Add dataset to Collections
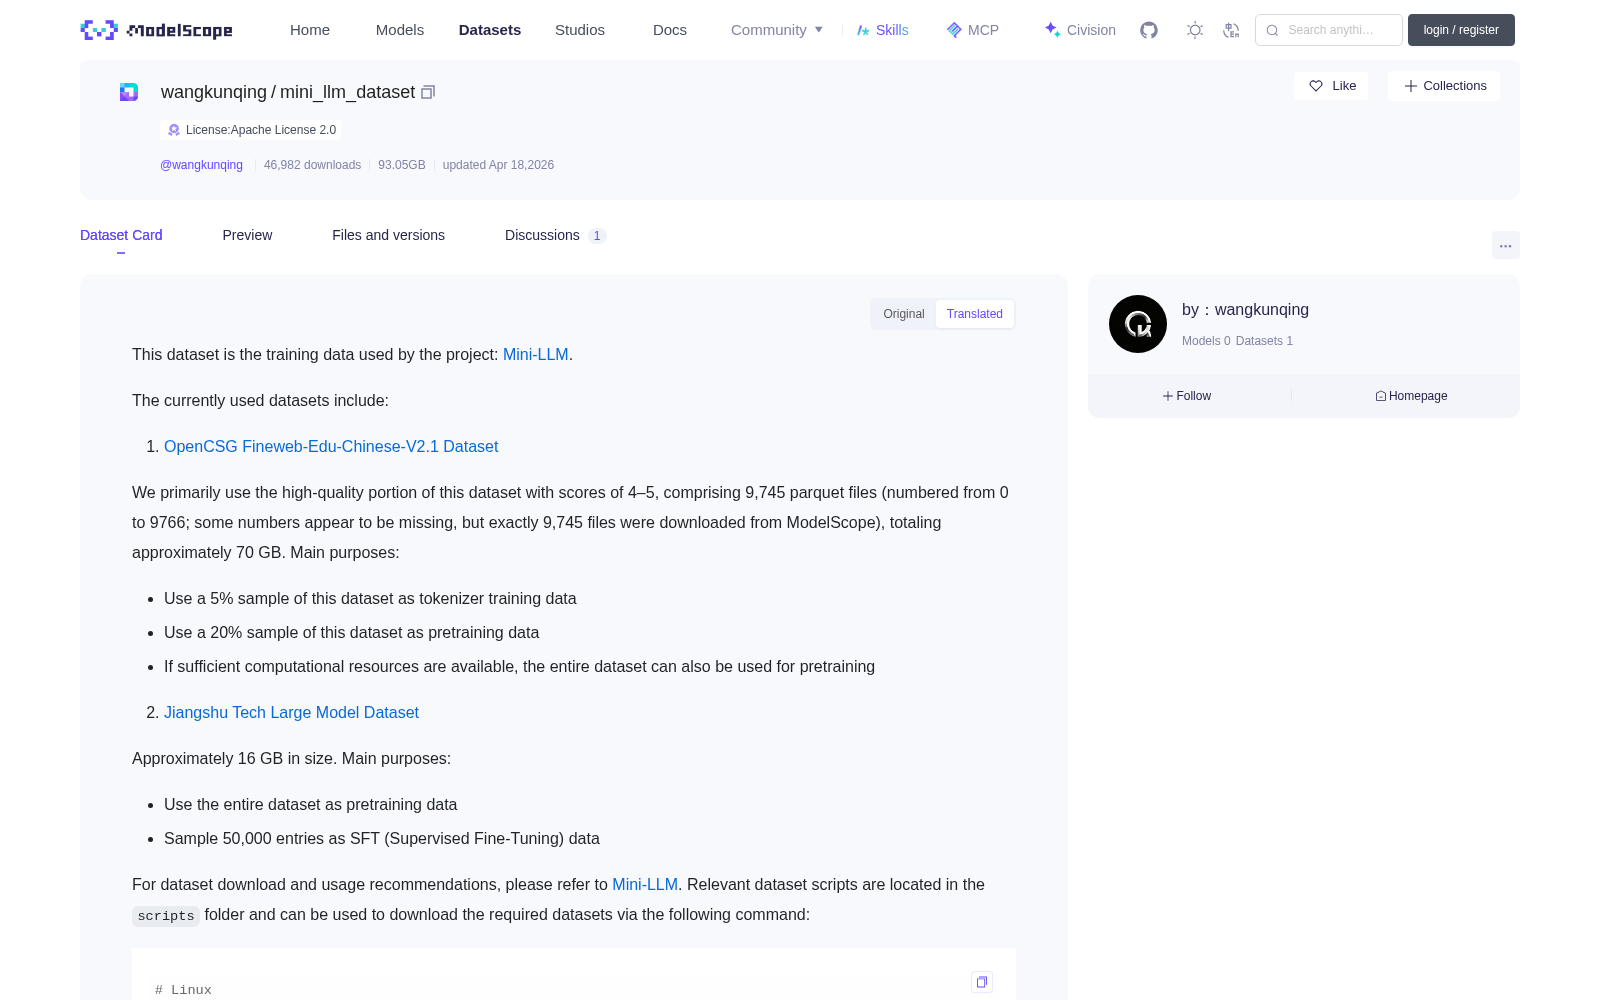This screenshot has width=1600, height=1000. coord(1444,86)
